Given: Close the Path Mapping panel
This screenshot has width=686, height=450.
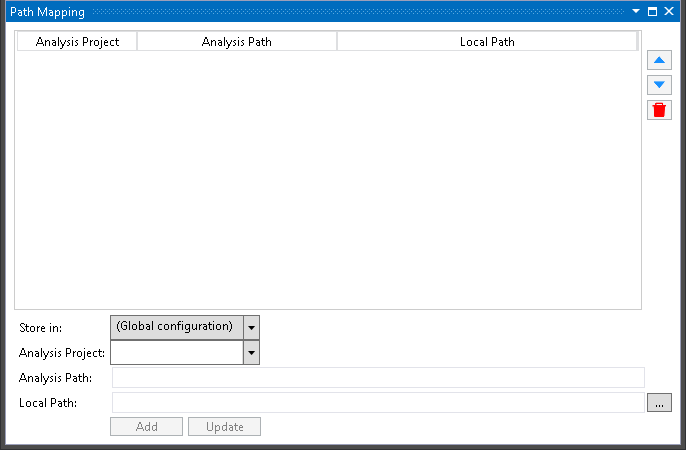Looking at the screenshot, I should [x=669, y=11].
